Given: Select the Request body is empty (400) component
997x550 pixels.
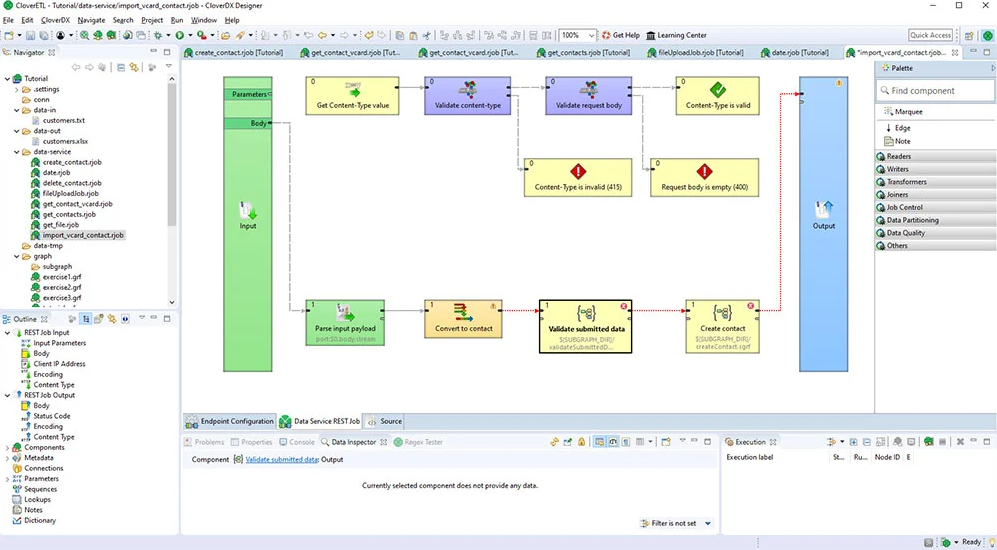Looking at the screenshot, I should (705, 177).
